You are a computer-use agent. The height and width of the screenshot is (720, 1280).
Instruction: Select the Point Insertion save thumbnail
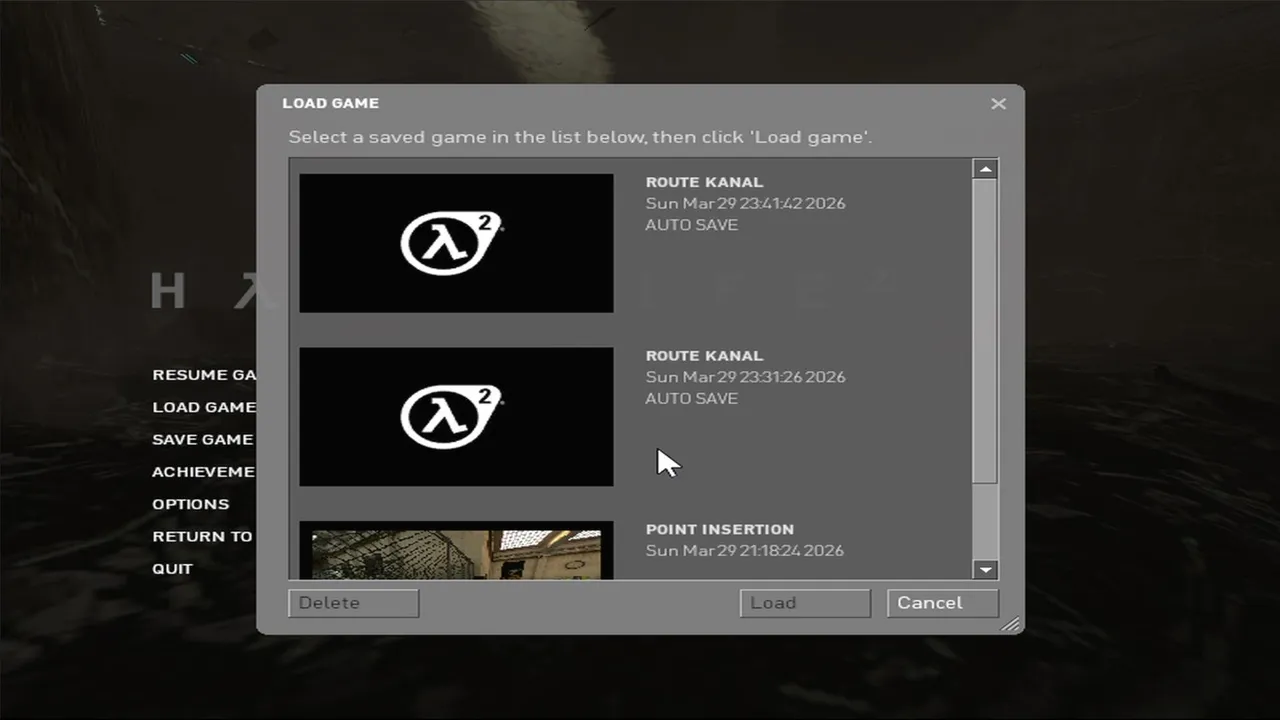(x=456, y=551)
